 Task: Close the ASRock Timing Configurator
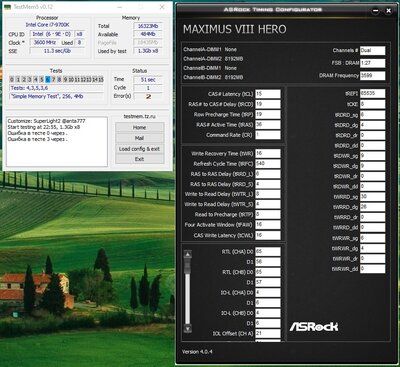[388, 11]
